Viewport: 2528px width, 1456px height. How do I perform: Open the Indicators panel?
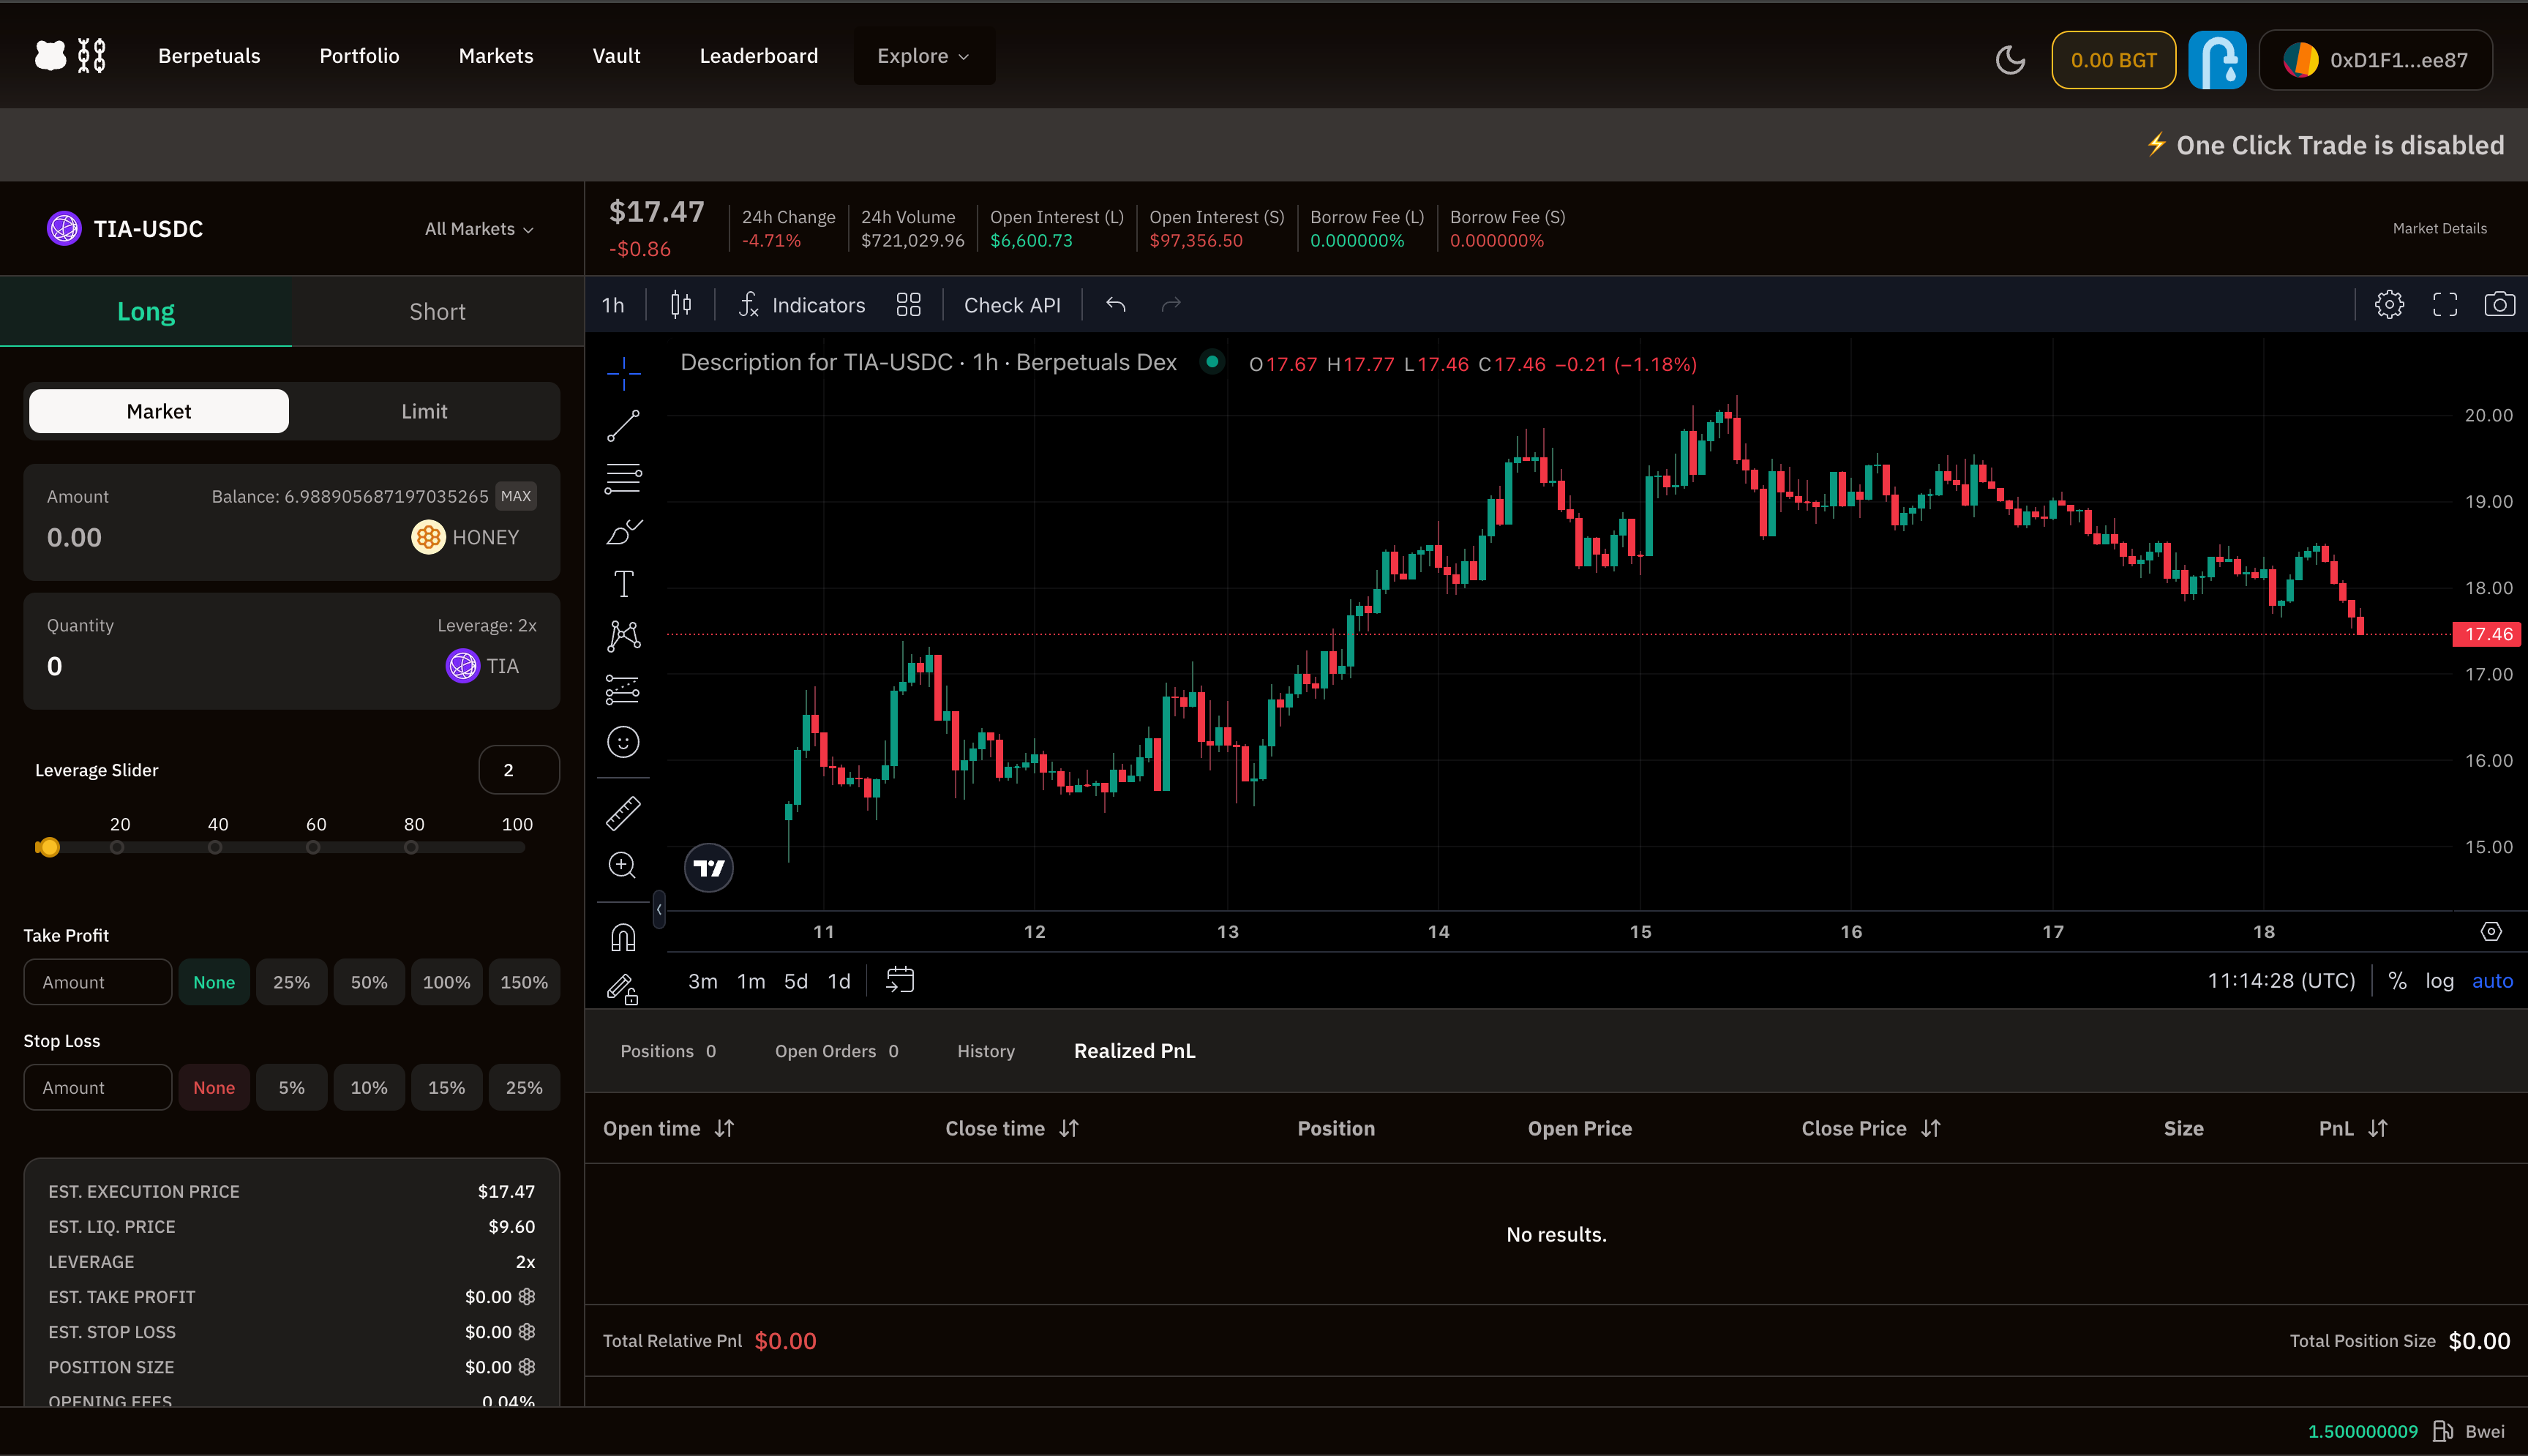(x=802, y=305)
